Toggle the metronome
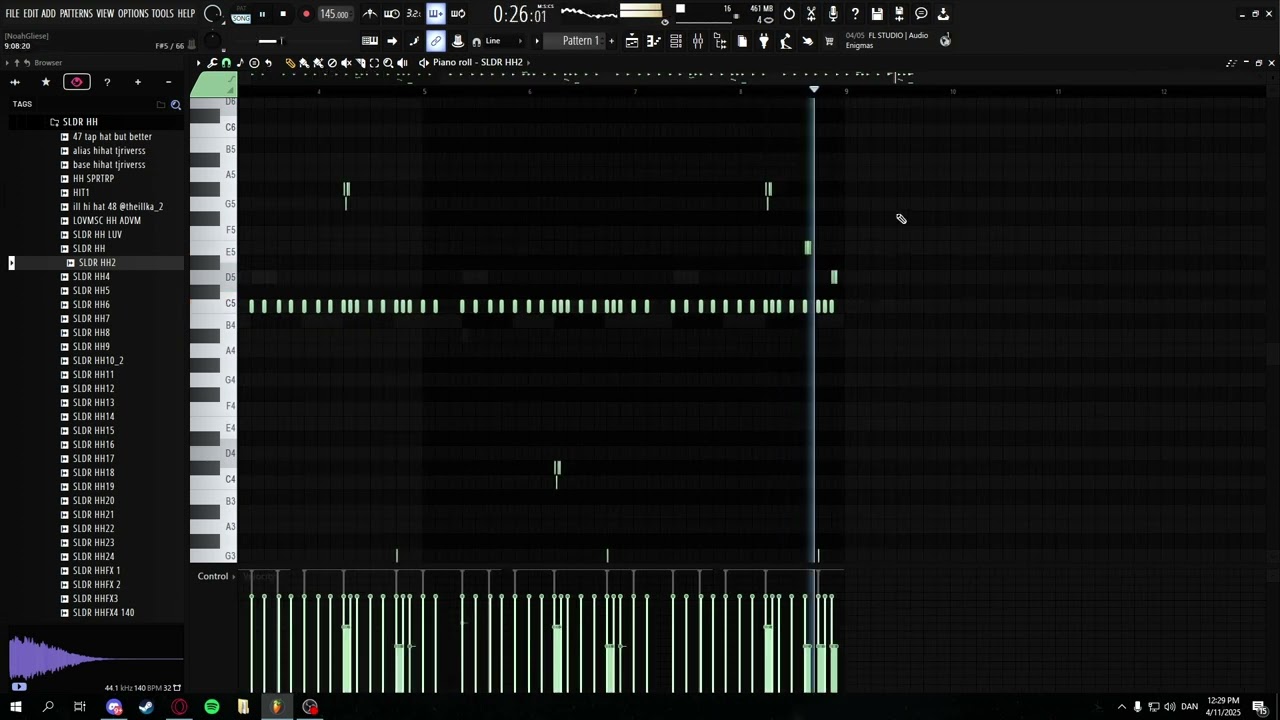1280x720 pixels. pyautogui.click(x=370, y=14)
